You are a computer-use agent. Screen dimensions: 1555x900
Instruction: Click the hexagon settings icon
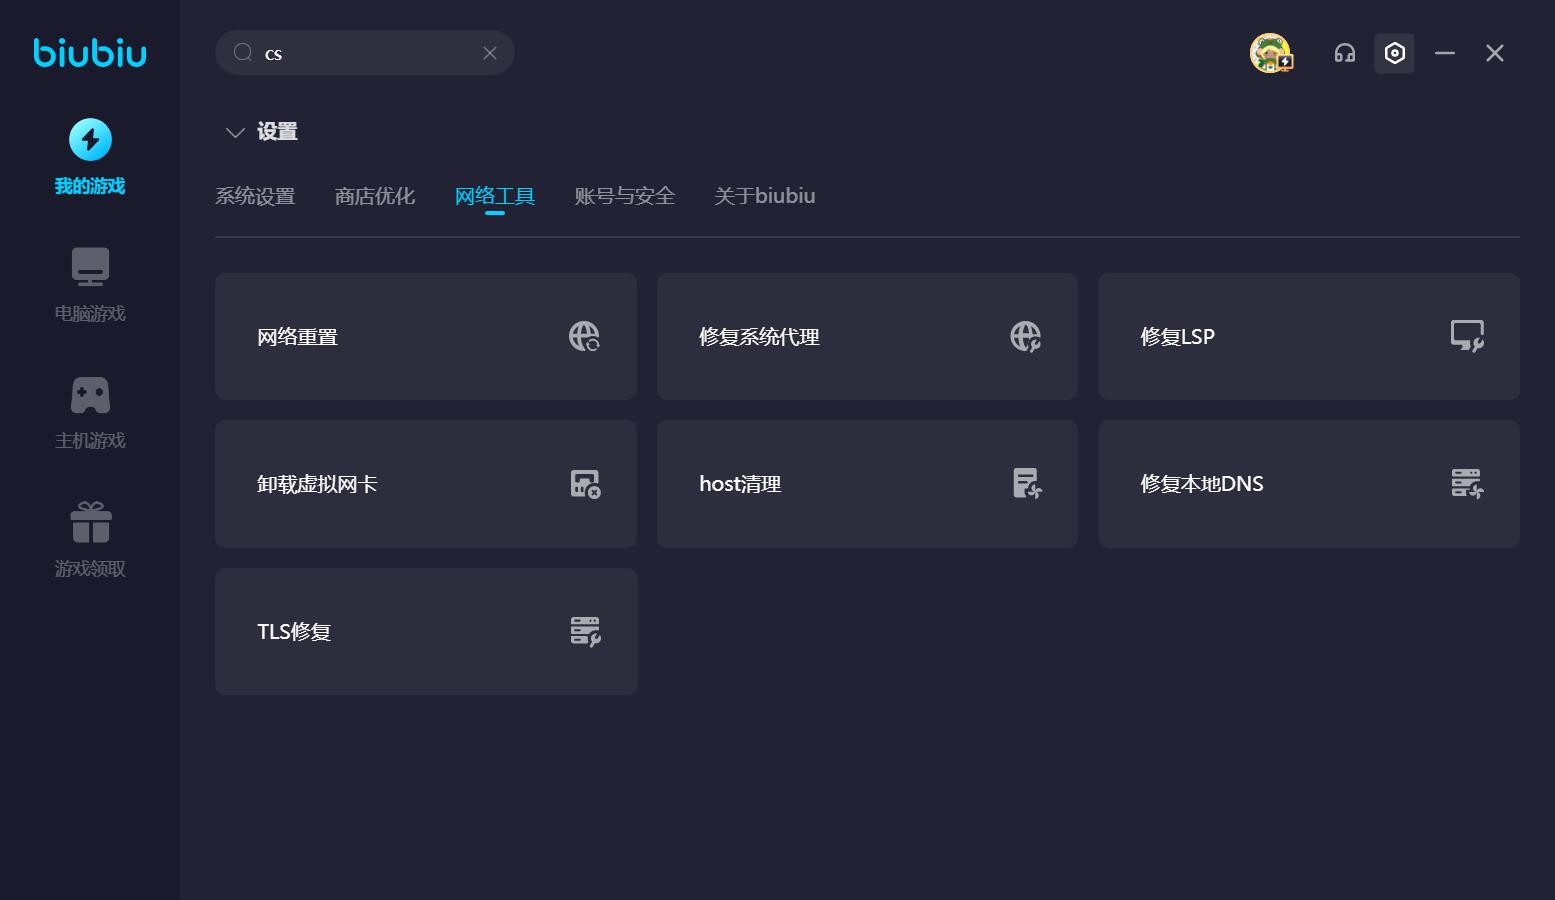(1394, 53)
